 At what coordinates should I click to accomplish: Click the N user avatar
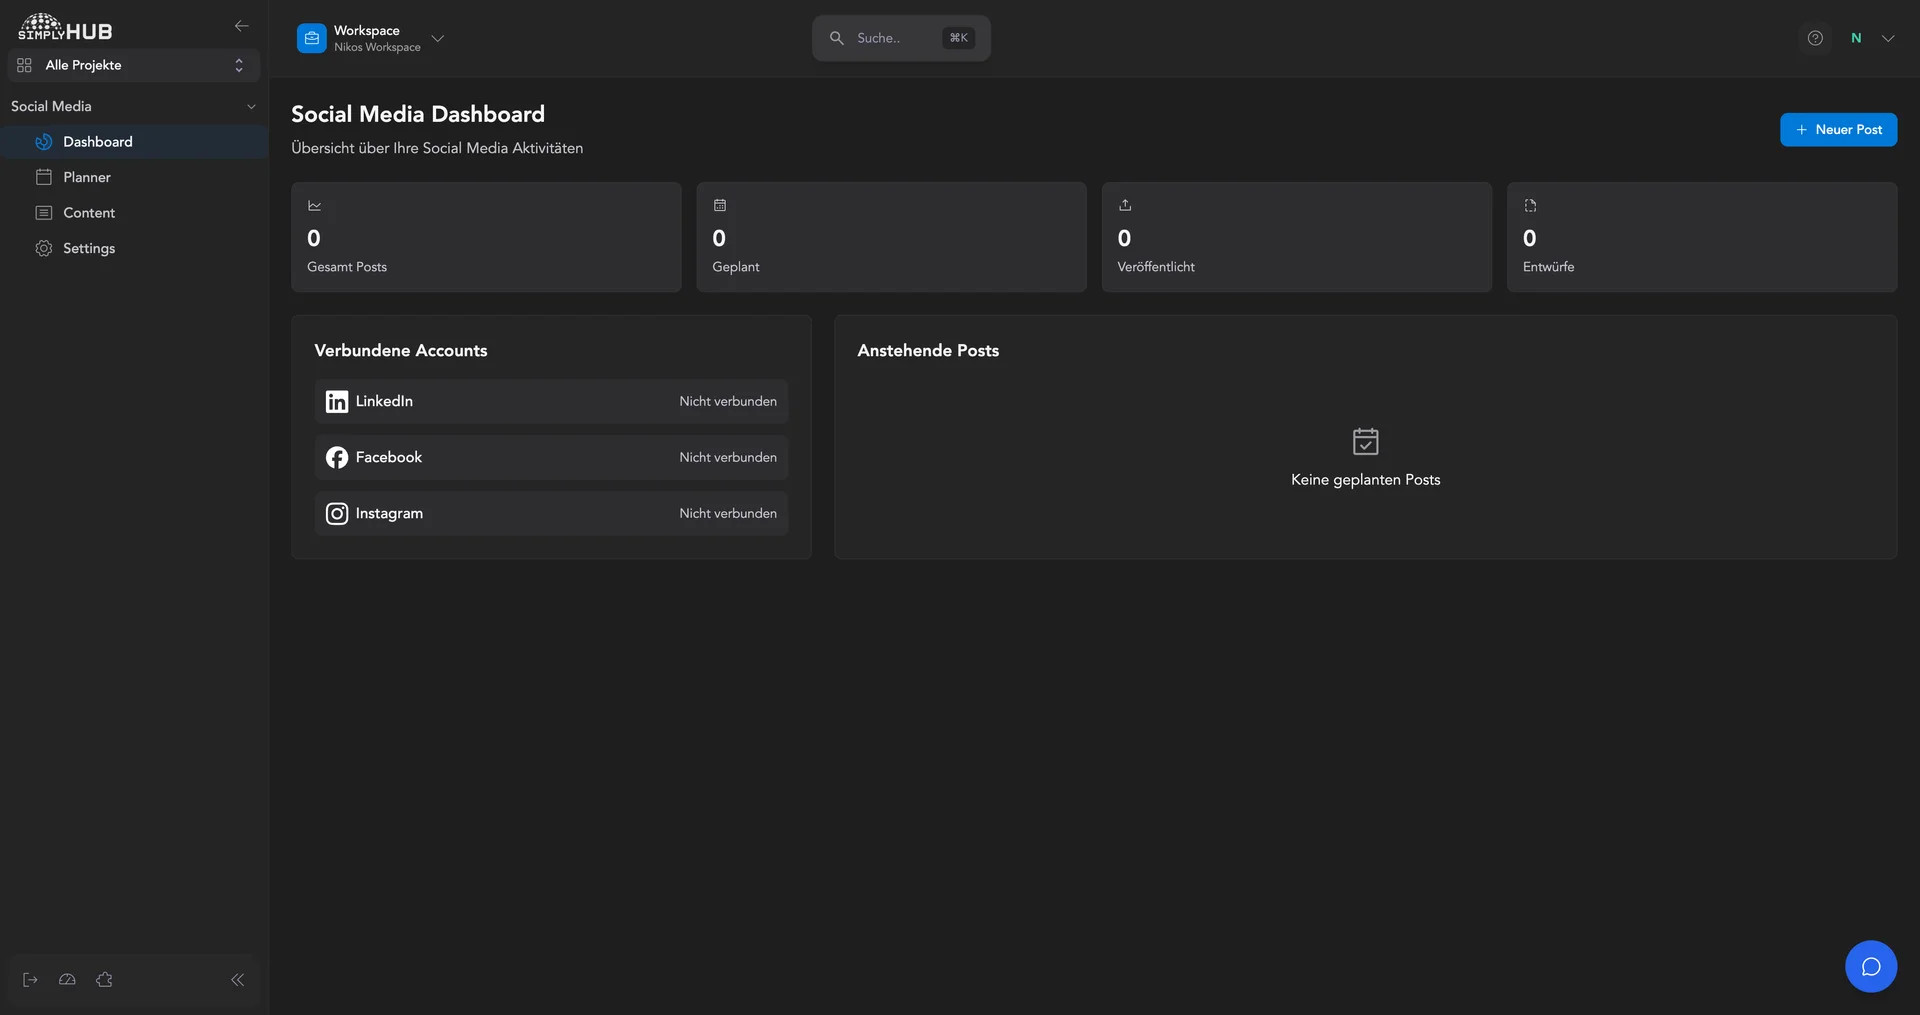1856,38
